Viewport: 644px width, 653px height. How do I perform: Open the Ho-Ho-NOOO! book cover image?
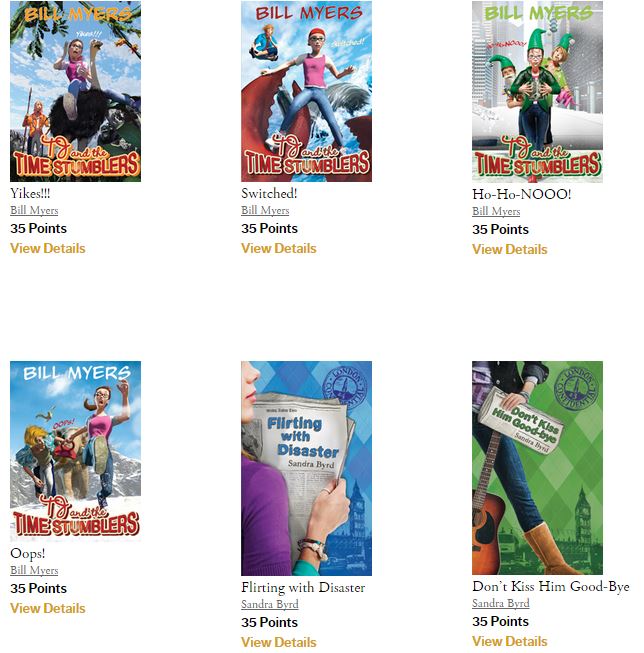(x=537, y=92)
